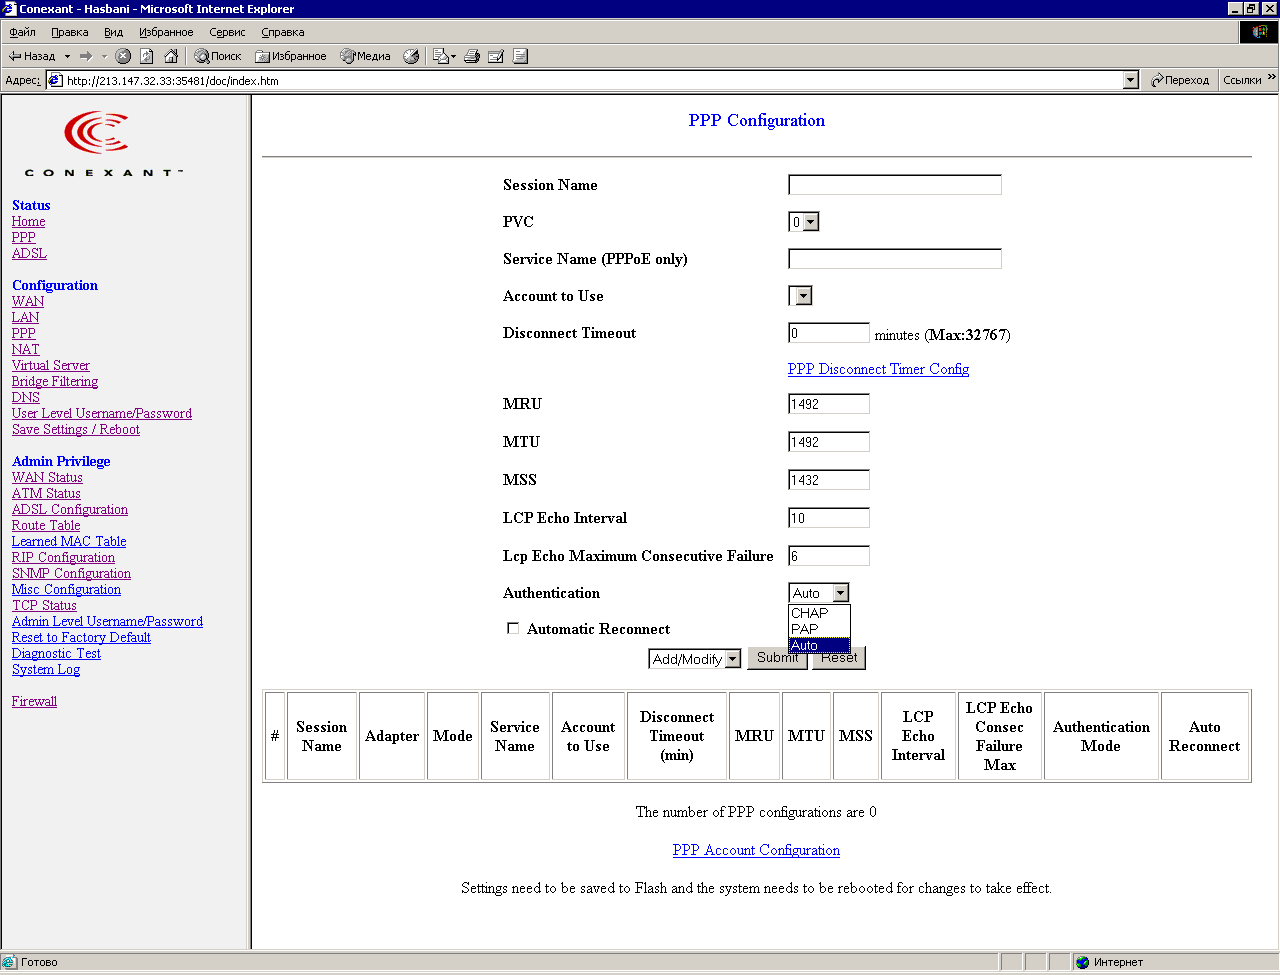The height and width of the screenshot is (975, 1280).
Task: Stop page loading with the Stop icon
Action: click(123, 56)
